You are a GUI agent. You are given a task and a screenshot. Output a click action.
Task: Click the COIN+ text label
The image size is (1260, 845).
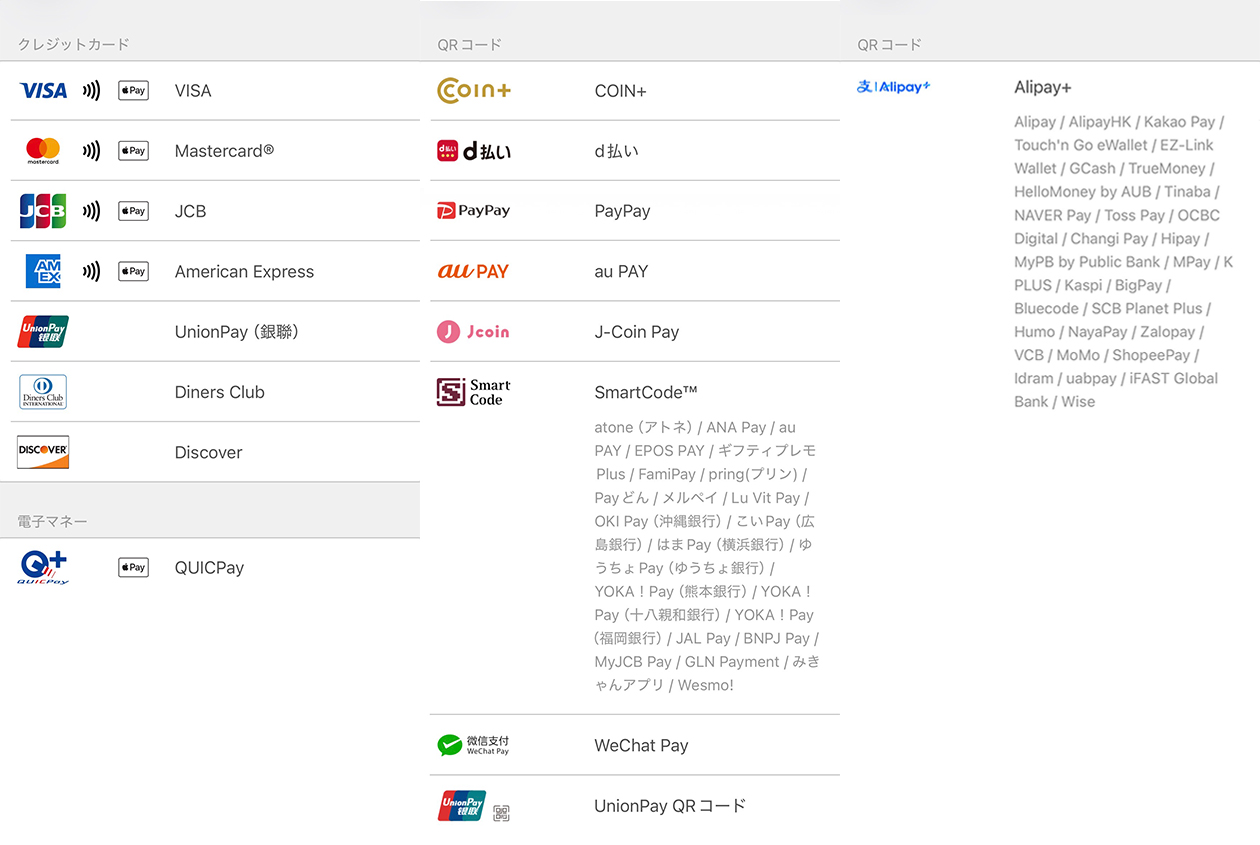[621, 91]
